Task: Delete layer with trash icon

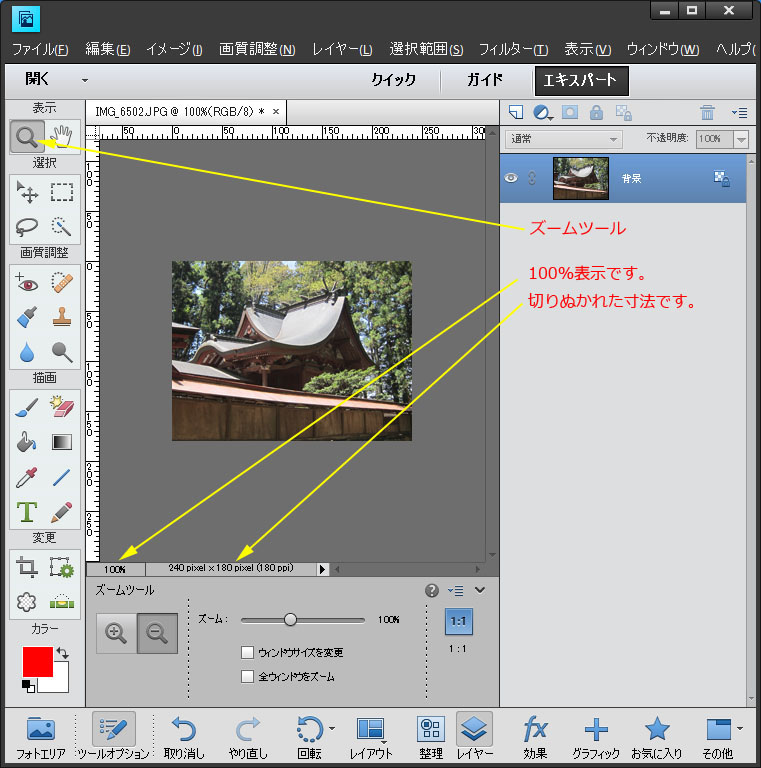Action: (707, 113)
